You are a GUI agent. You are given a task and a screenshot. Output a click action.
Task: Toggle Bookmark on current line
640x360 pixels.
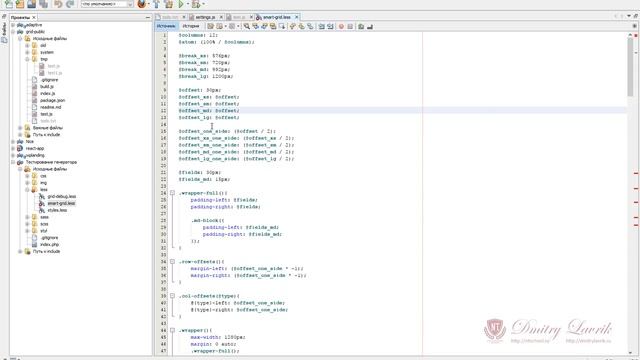[x=310, y=27]
